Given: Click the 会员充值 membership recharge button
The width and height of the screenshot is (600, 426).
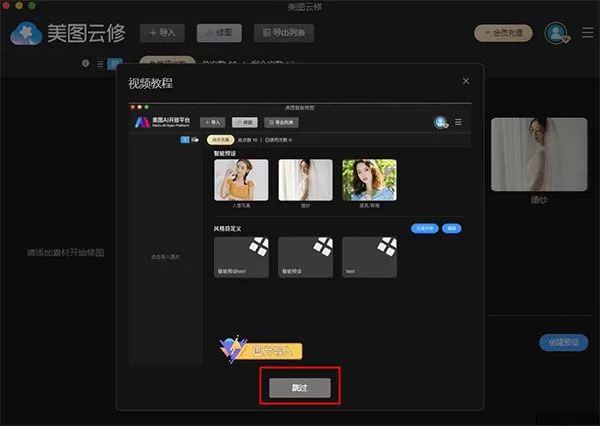Looking at the screenshot, I should pos(503,33).
